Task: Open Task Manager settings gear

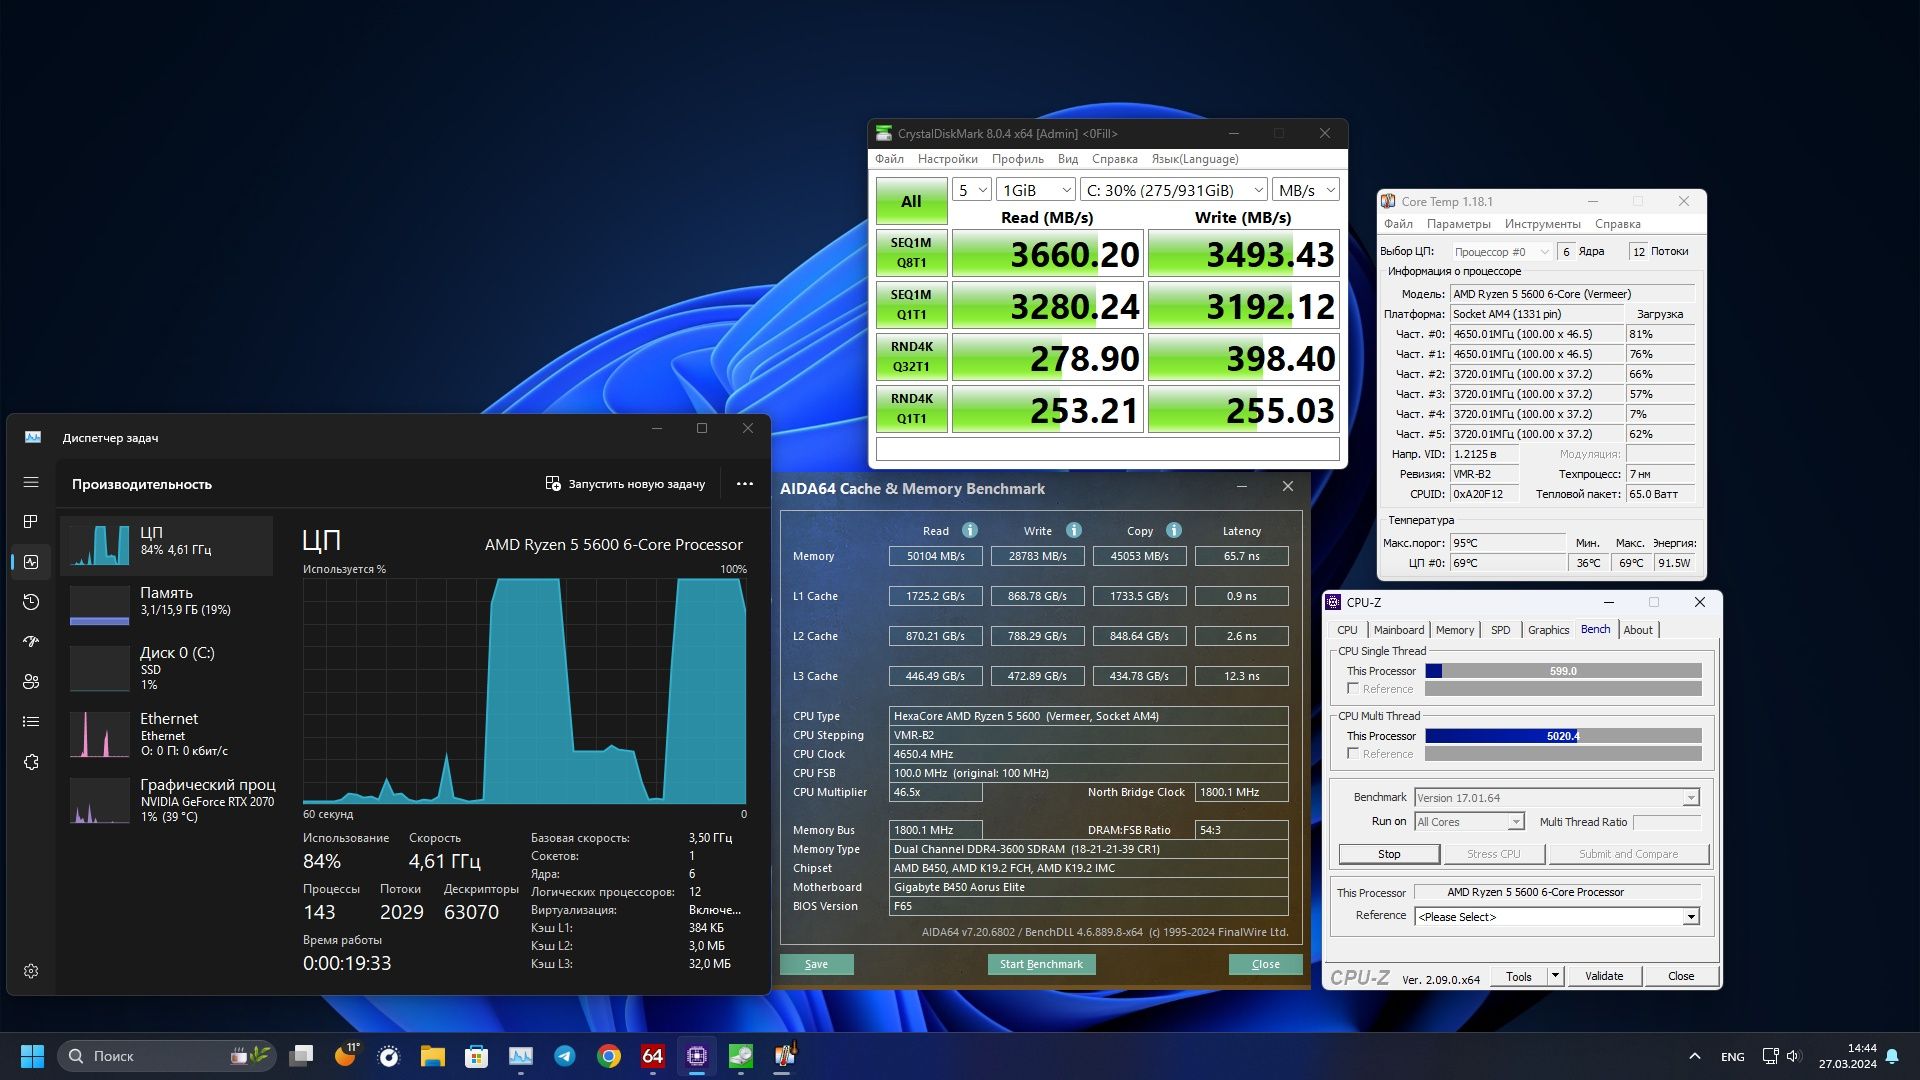Action: (x=31, y=971)
